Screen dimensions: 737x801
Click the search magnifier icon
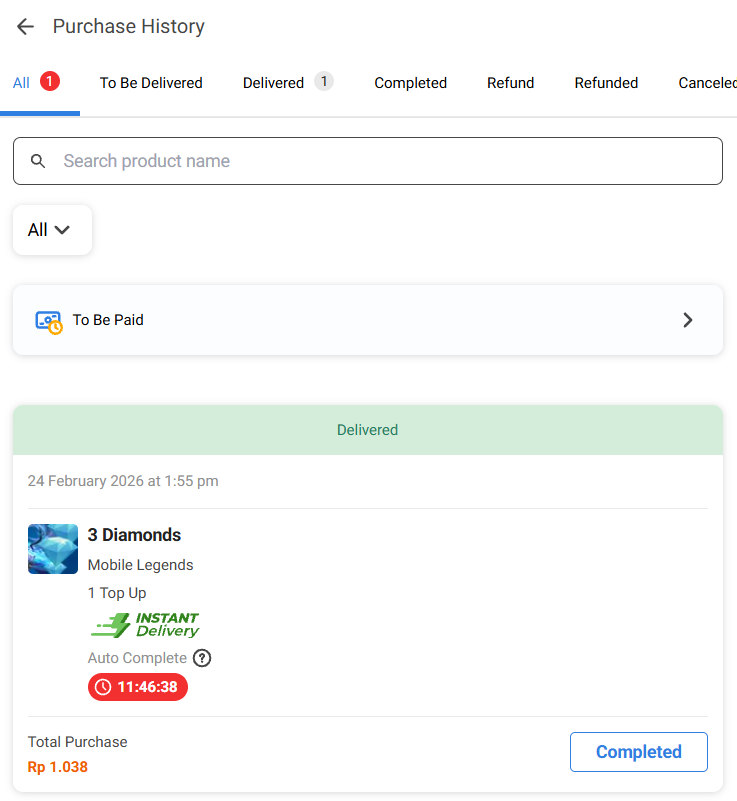pos(38,161)
